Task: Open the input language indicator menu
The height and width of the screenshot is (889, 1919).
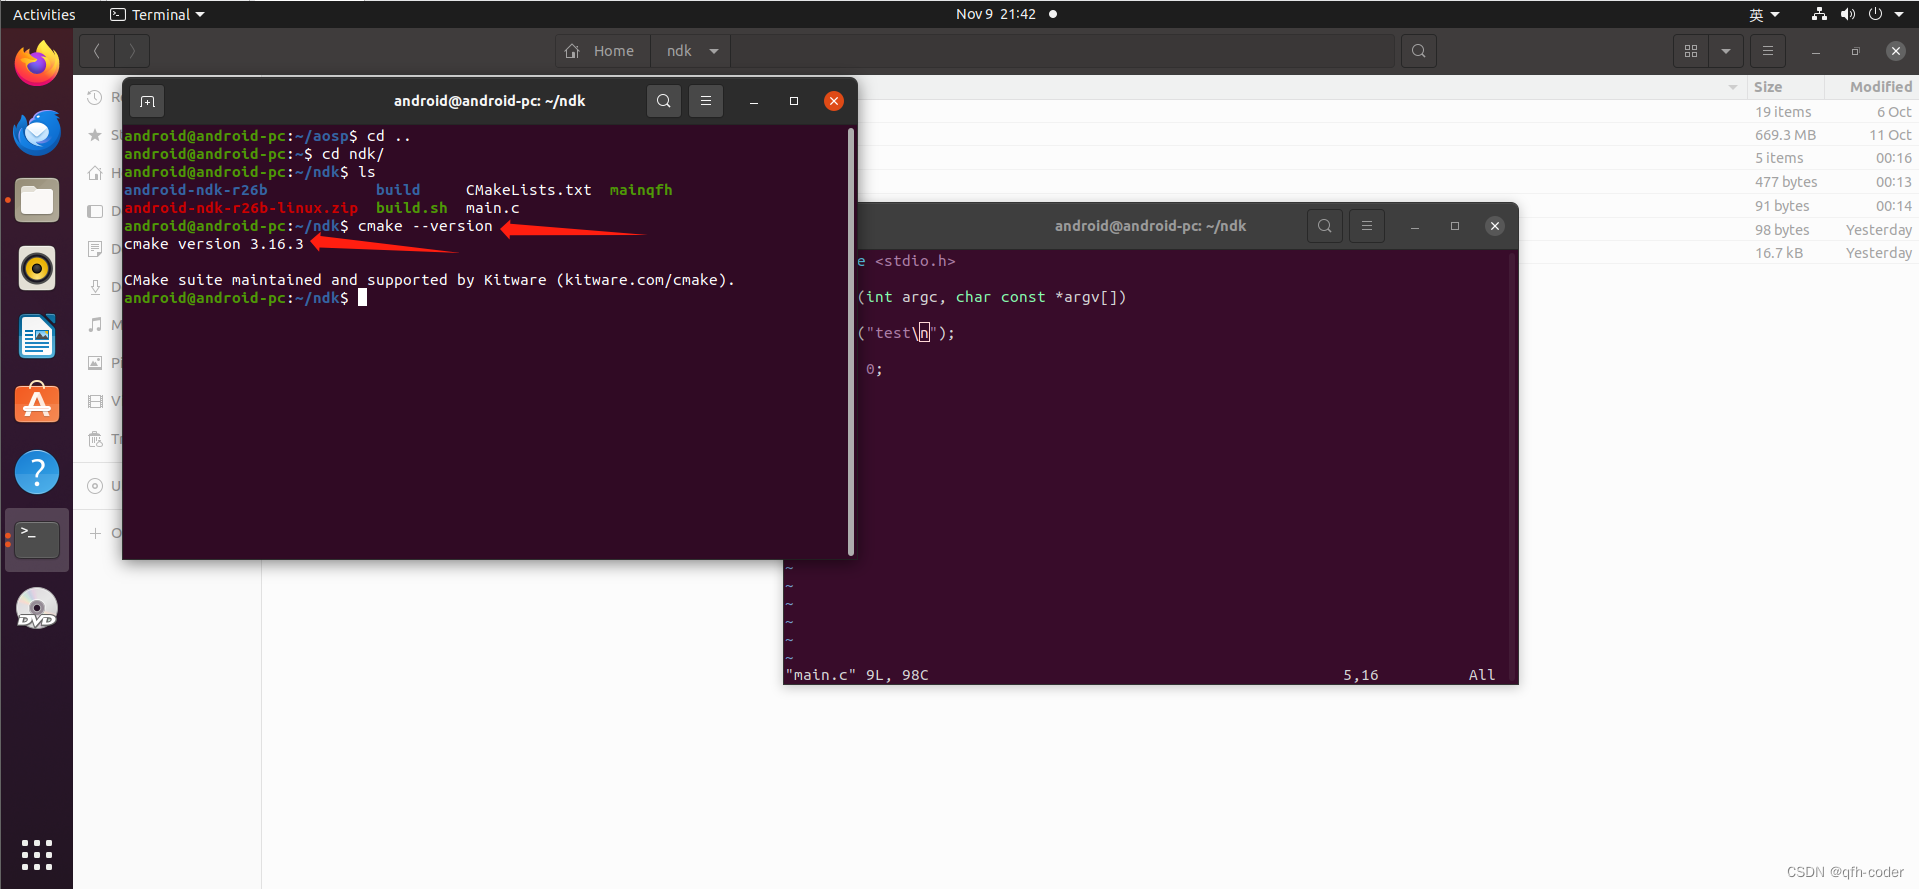Action: click(x=1764, y=14)
